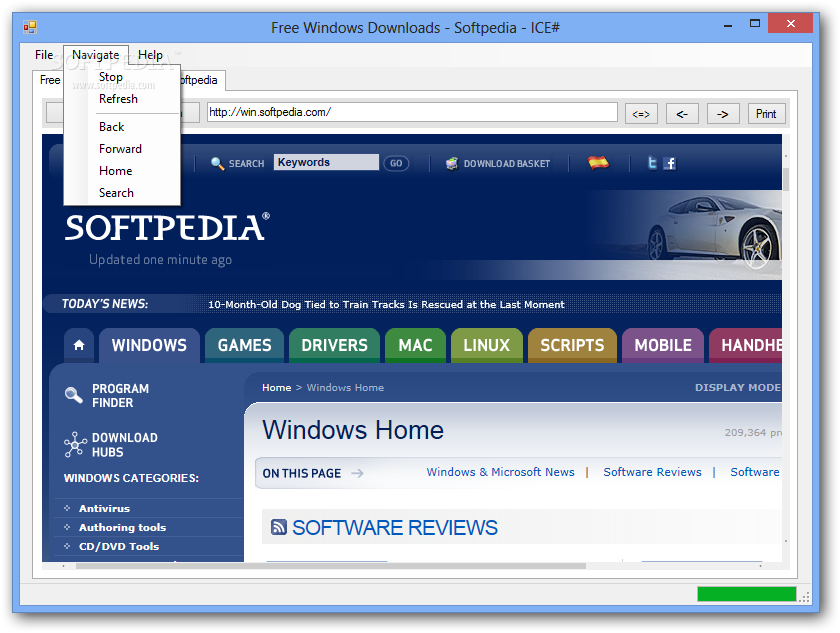
Task: Open the DOWNLOAD HUBS link
Action: [125, 444]
